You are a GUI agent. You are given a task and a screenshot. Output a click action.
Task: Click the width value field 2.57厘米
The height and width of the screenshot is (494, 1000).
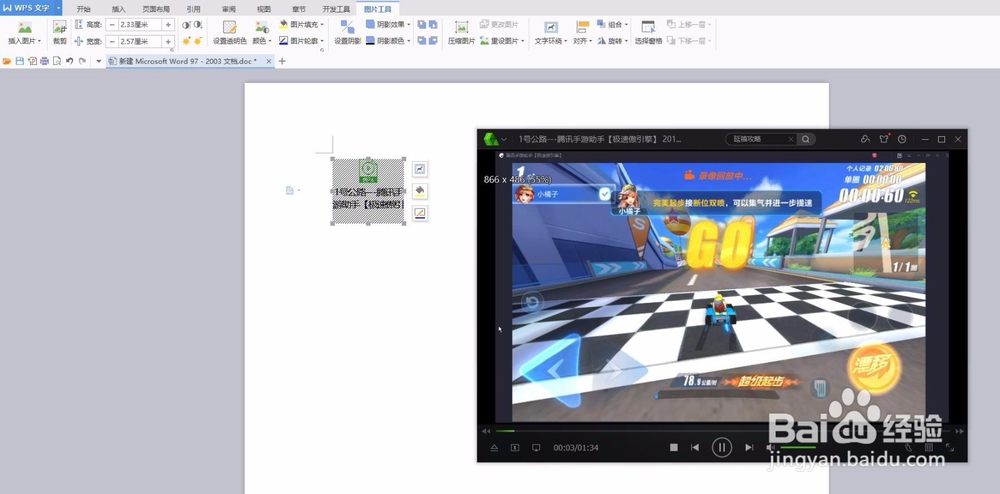pos(140,41)
